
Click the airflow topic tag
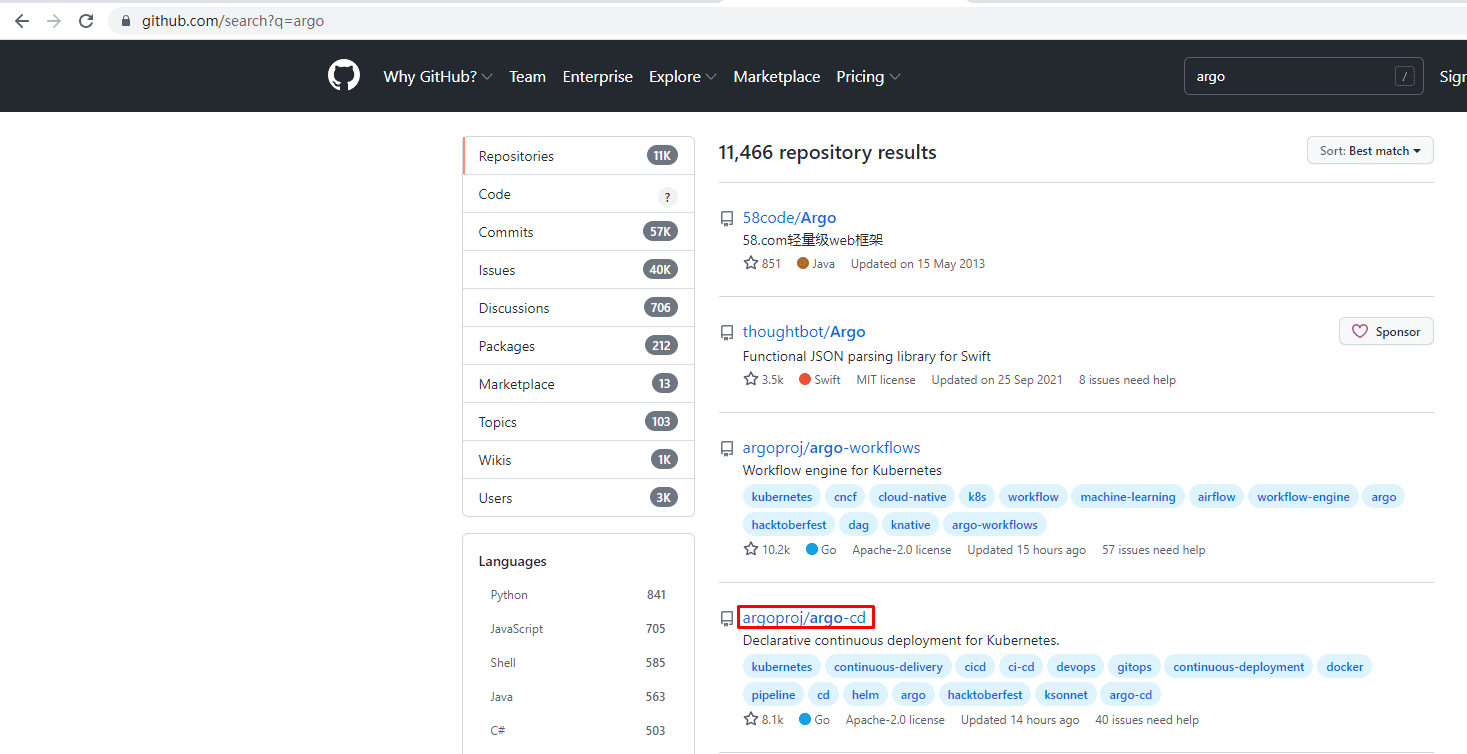1216,497
